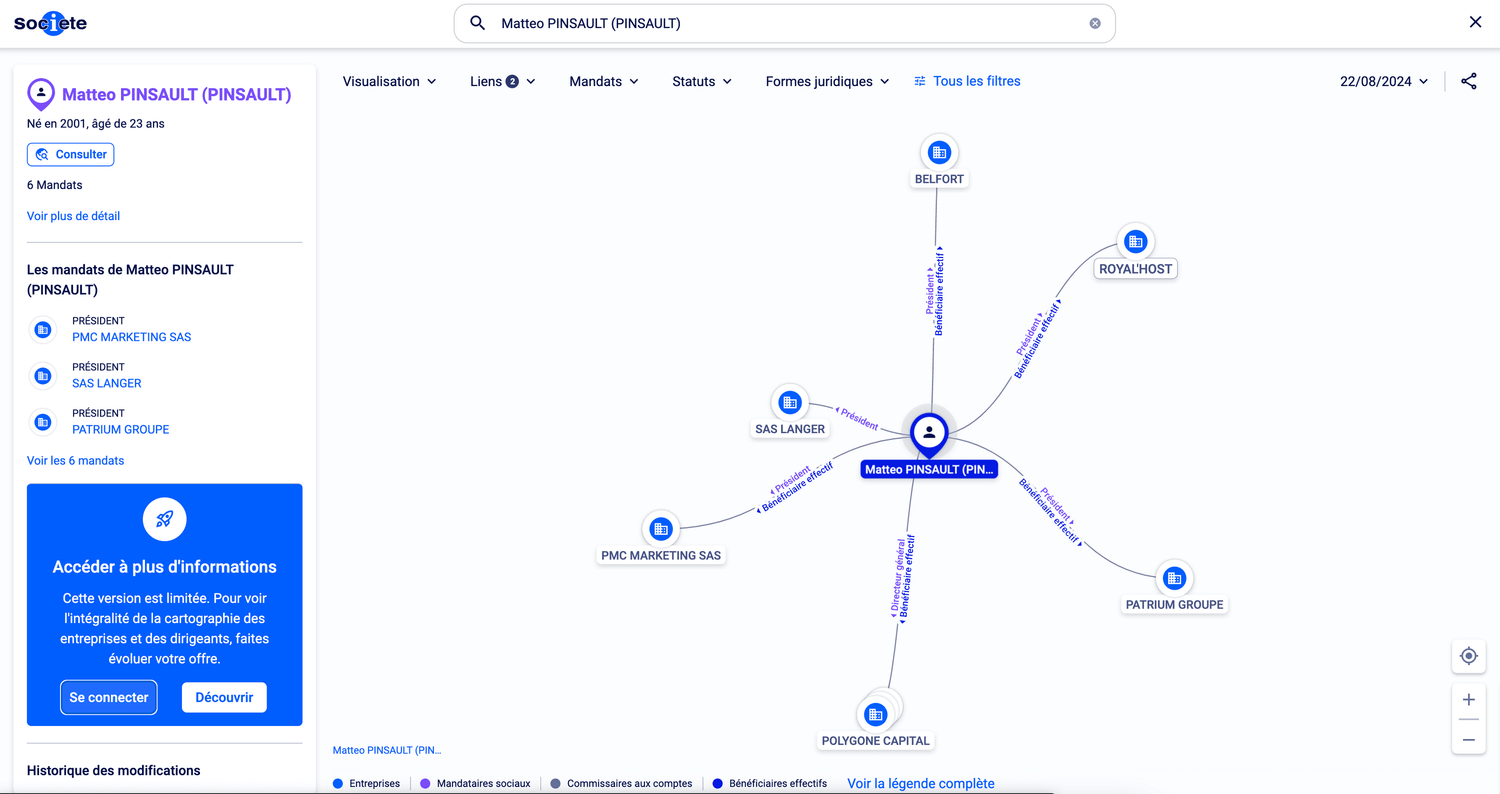The image size is (1500, 794).
Task: Click the Découvrir button
Action: pyautogui.click(x=224, y=697)
